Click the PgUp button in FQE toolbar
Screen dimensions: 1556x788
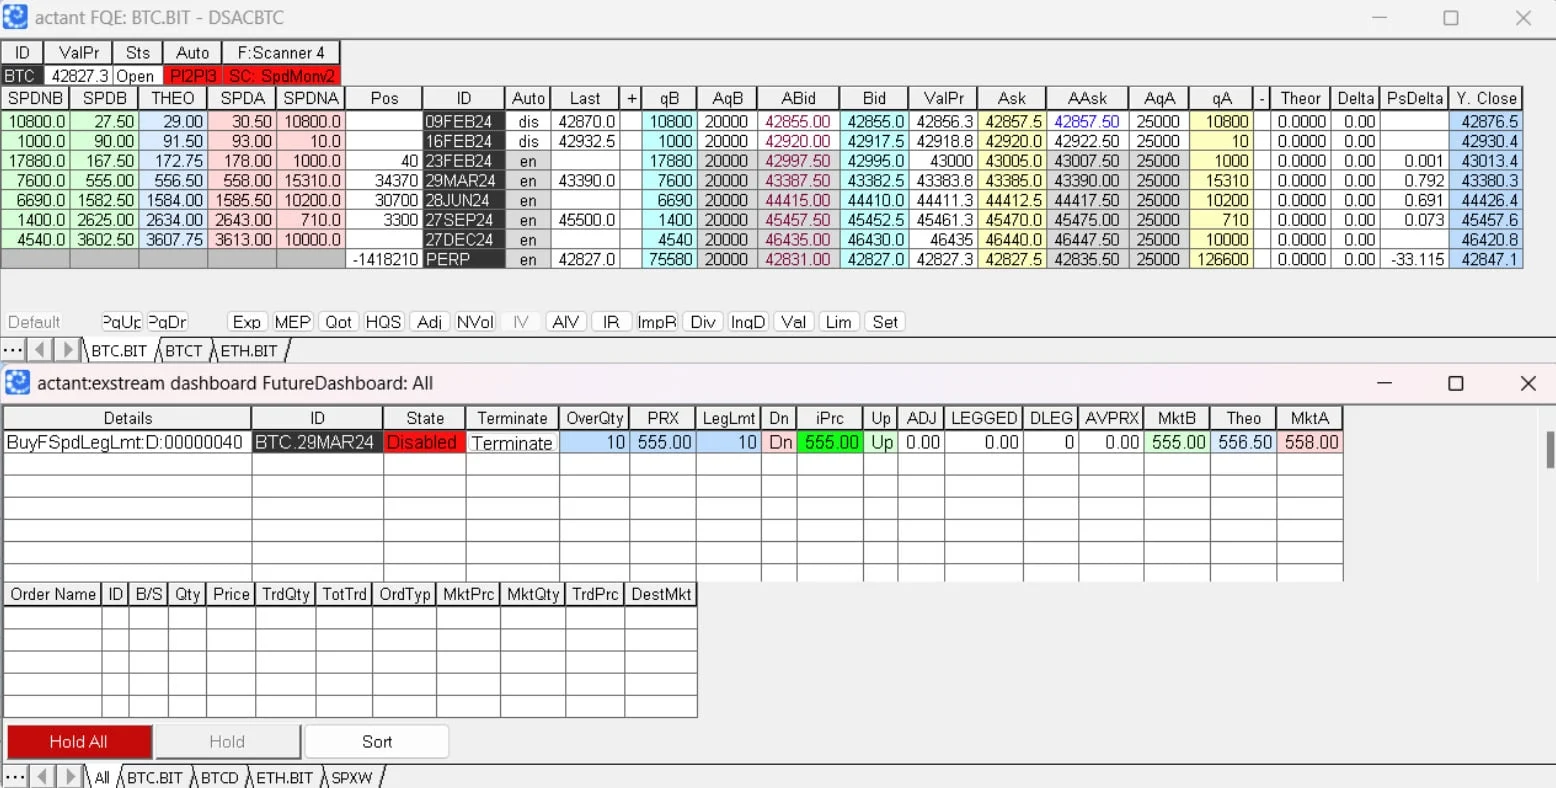point(122,322)
